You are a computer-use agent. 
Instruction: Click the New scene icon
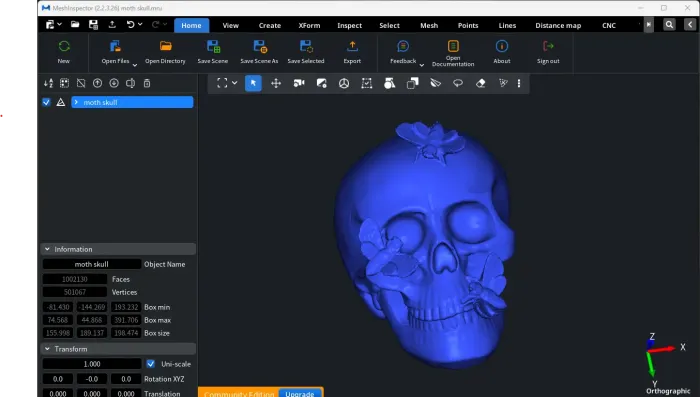point(64,46)
